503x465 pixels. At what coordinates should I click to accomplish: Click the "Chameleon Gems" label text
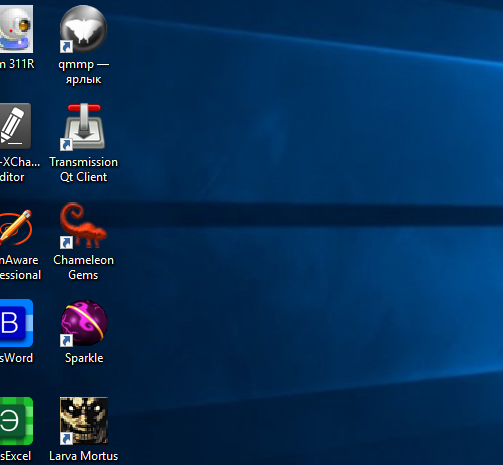pyautogui.click(x=84, y=267)
